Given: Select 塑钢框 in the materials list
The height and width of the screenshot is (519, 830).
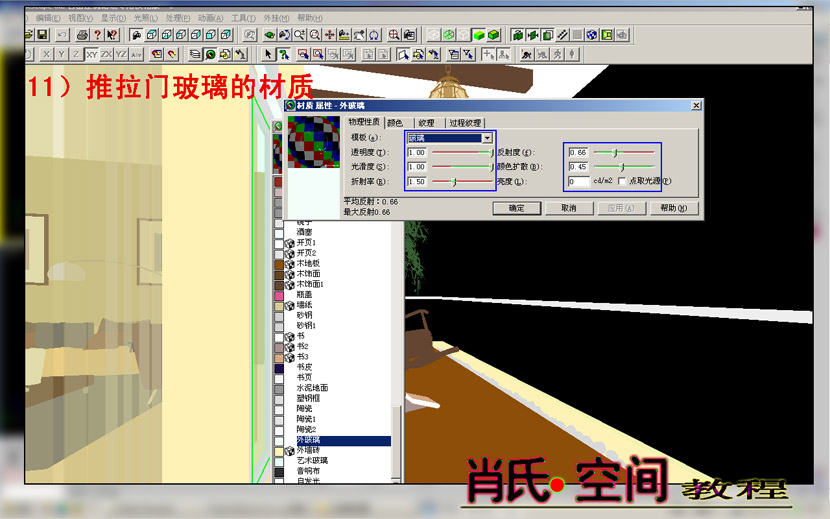Looking at the screenshot, I should click(x=308, y=398).
